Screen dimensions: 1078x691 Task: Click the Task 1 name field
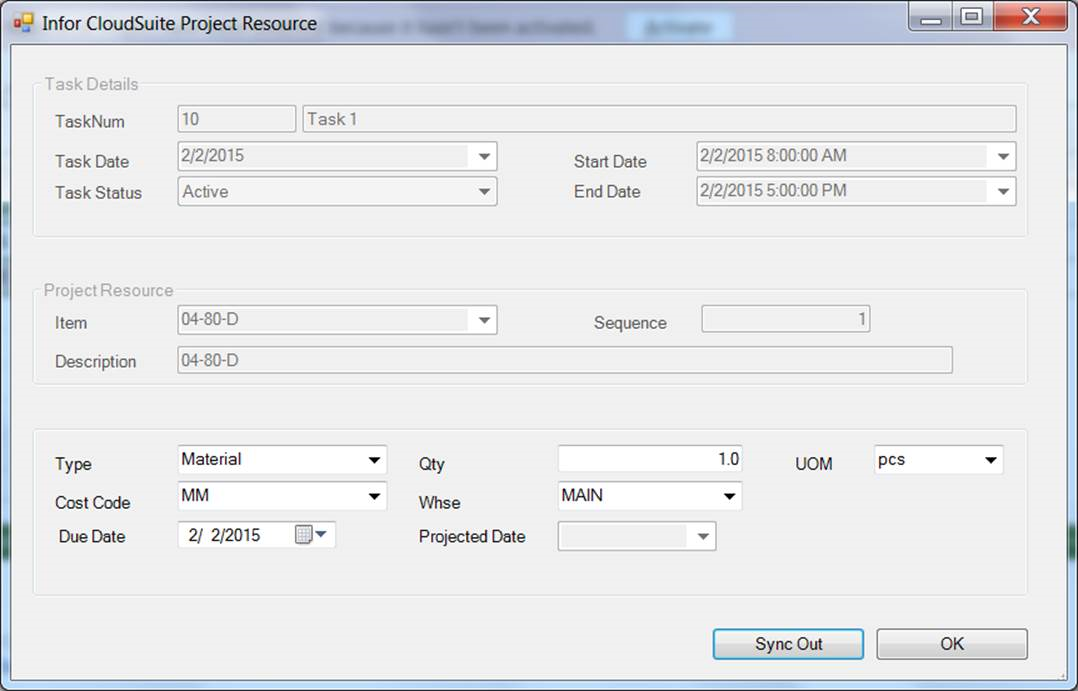coord(658,119)
